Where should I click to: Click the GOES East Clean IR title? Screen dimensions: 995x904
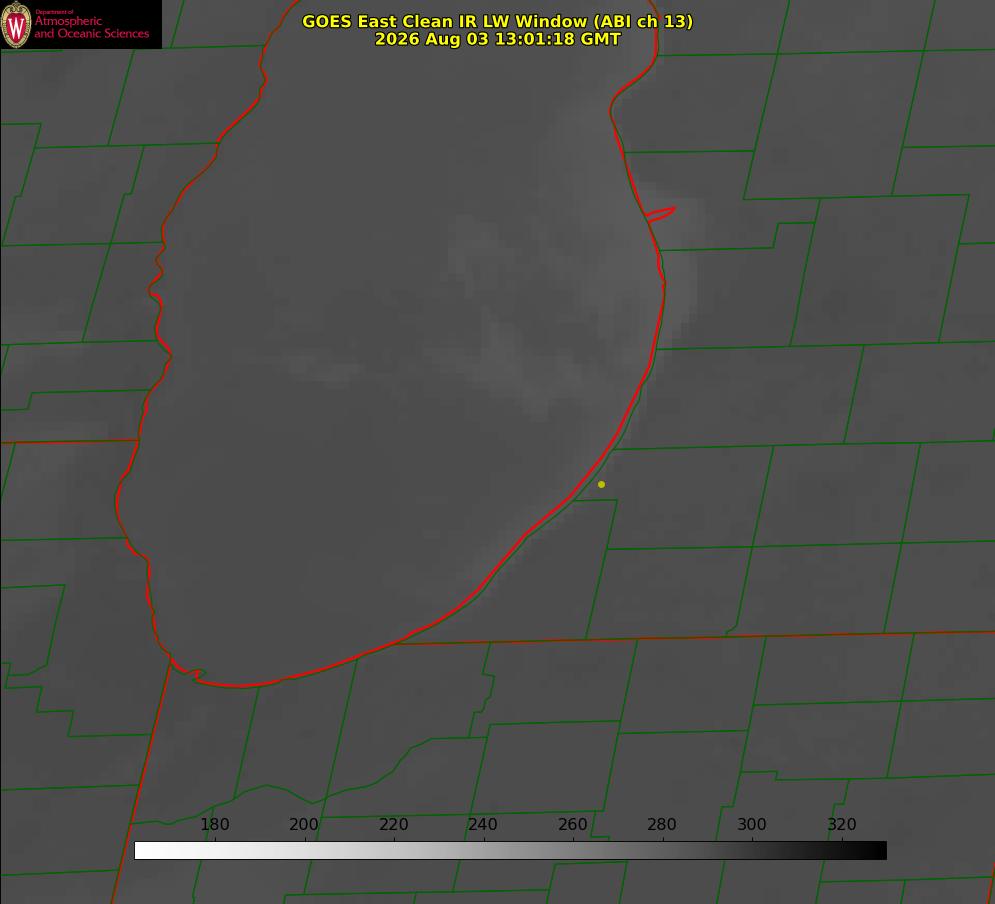pos(498,21)
